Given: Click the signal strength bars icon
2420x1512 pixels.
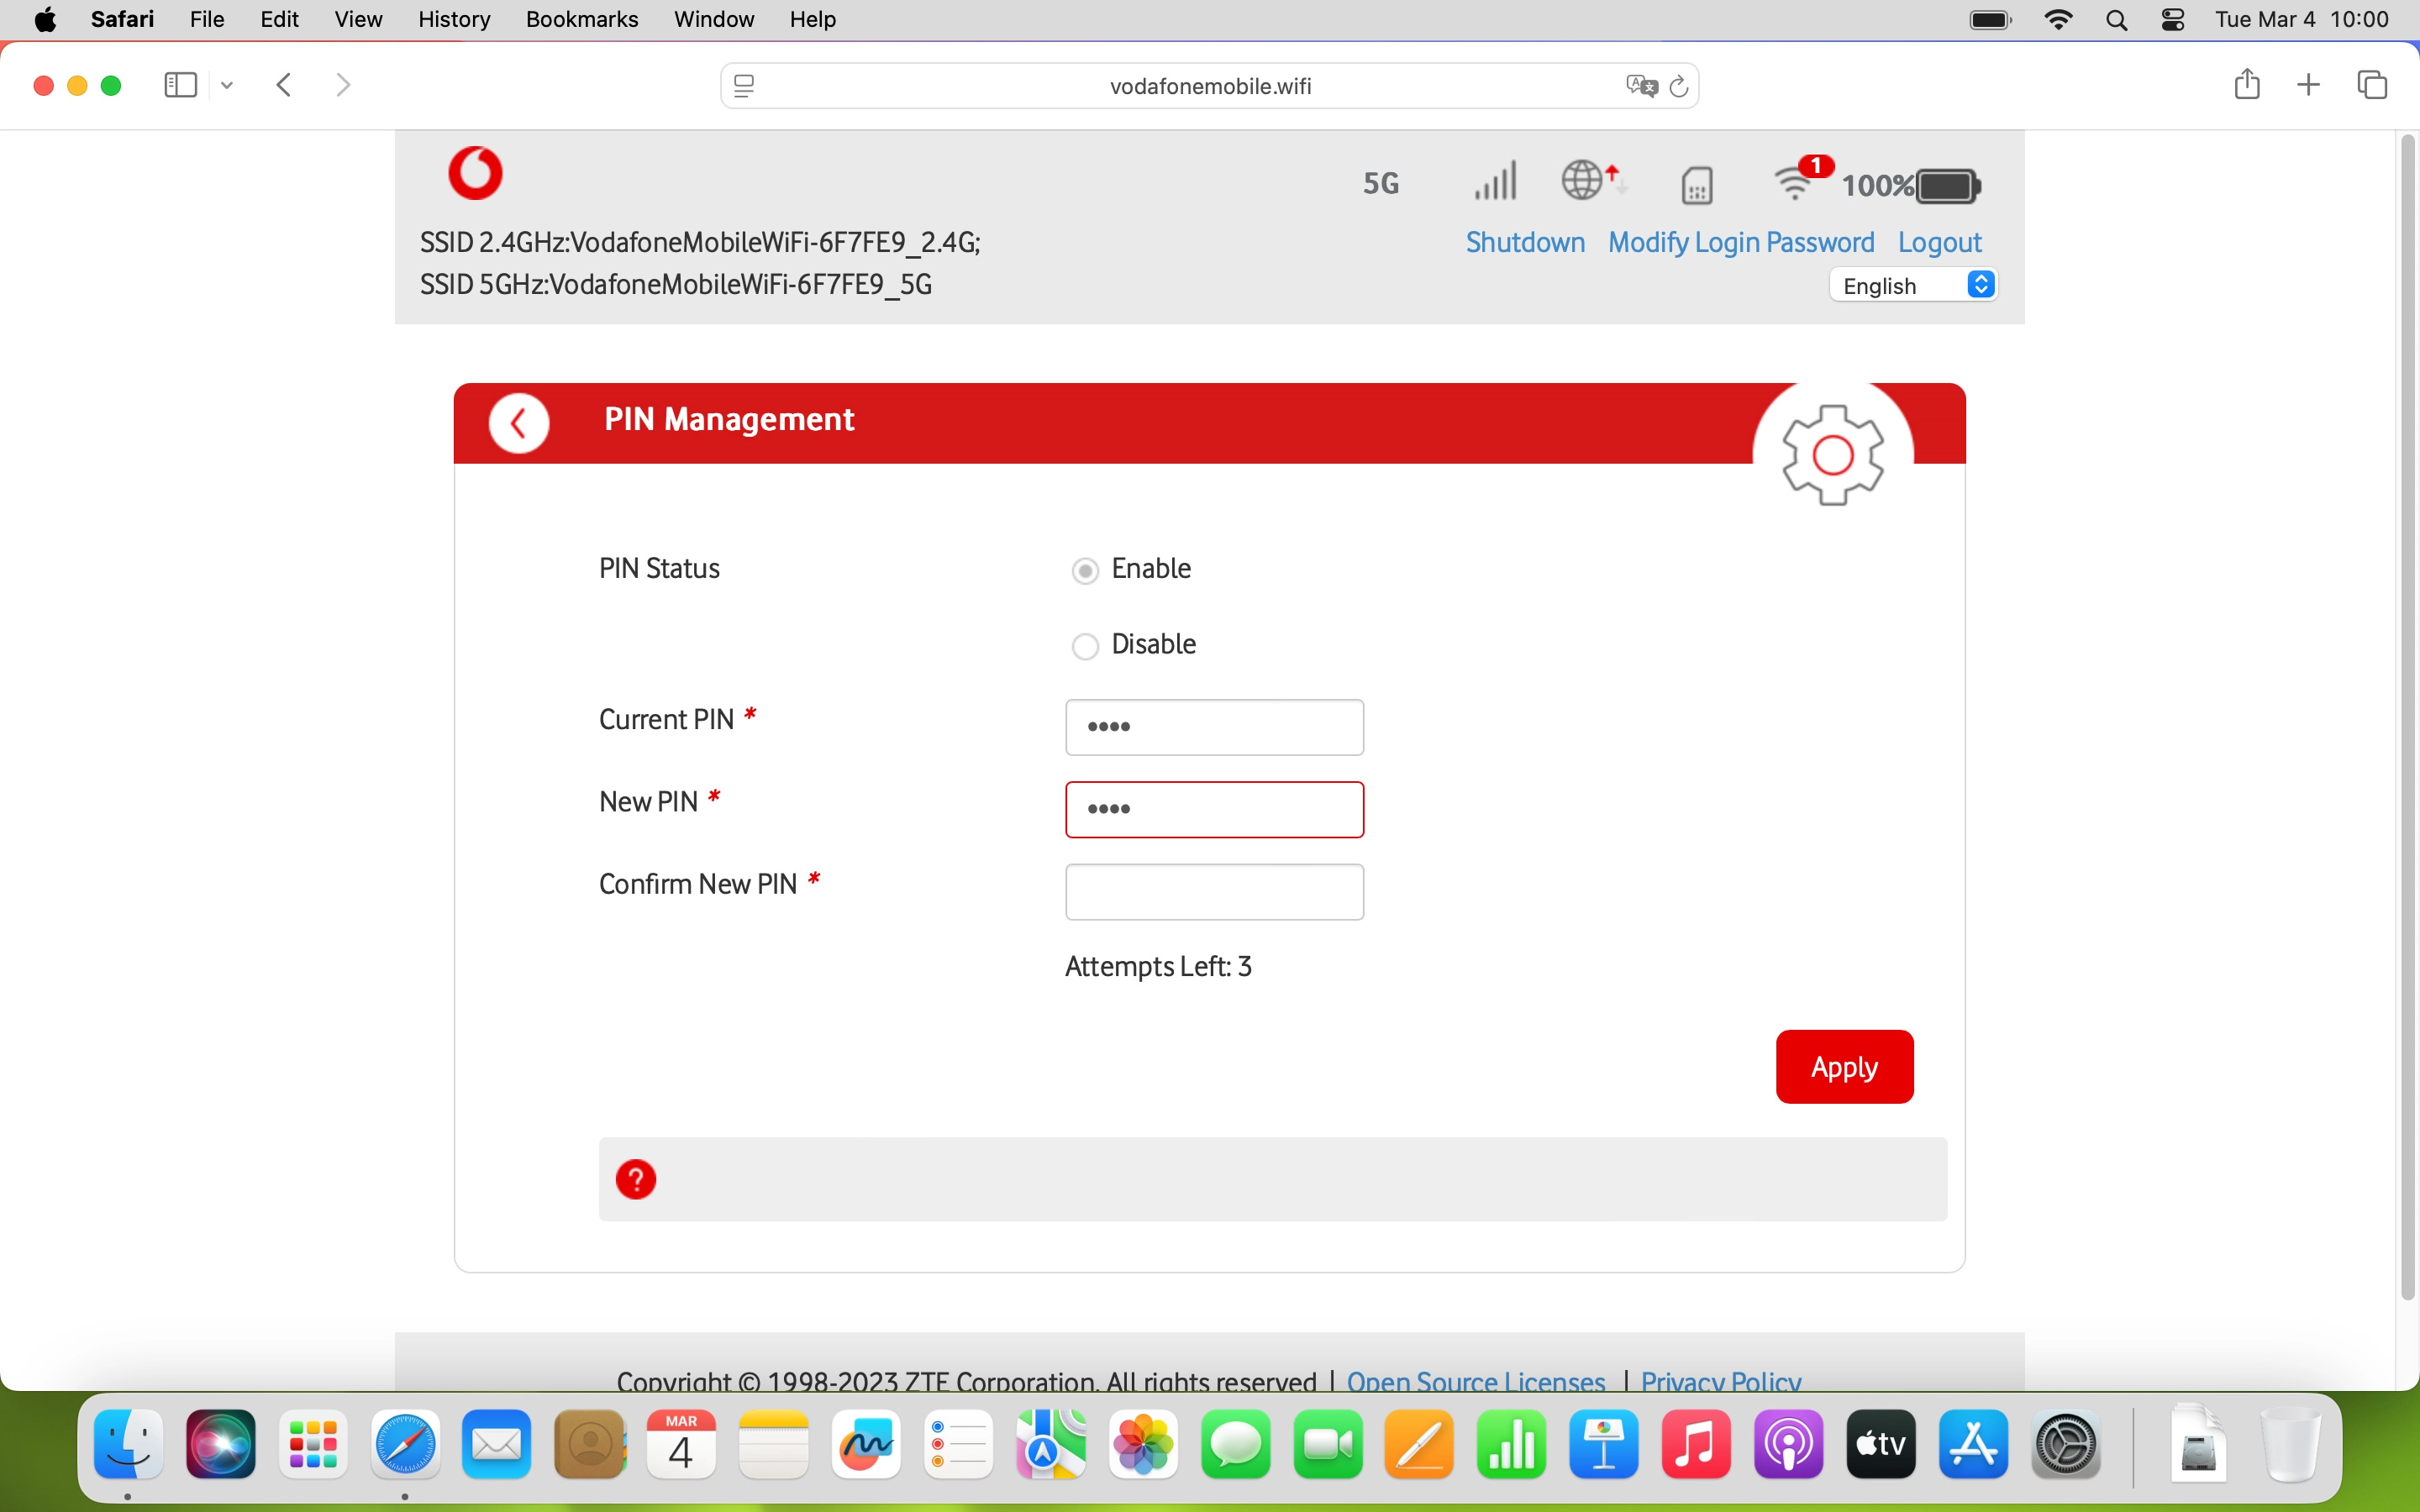Looking at the screenshot, I should coord(1495,182).
